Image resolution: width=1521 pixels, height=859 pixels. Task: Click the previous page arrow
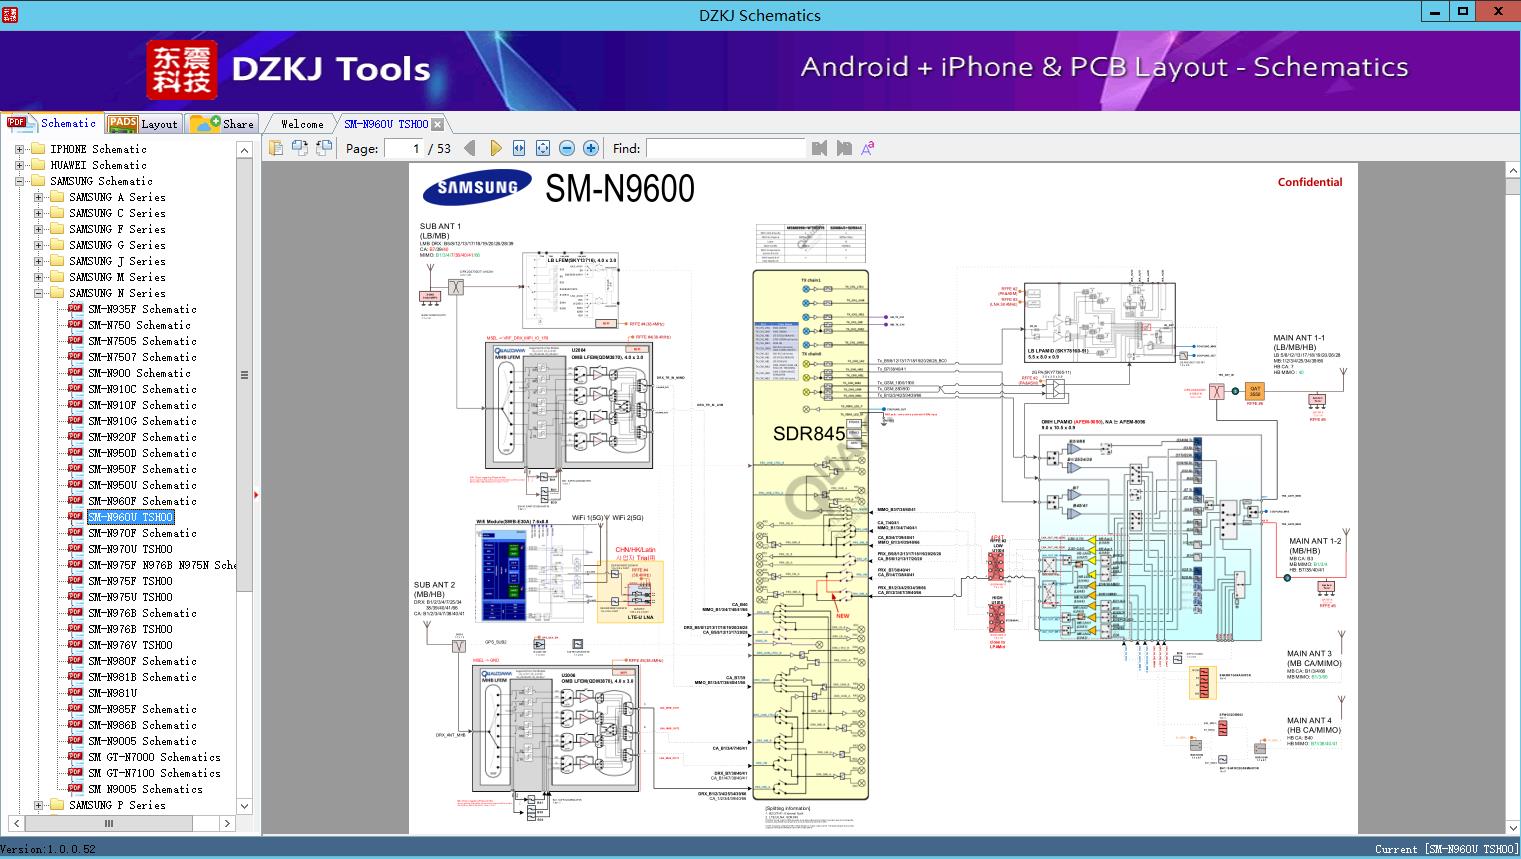470,148
